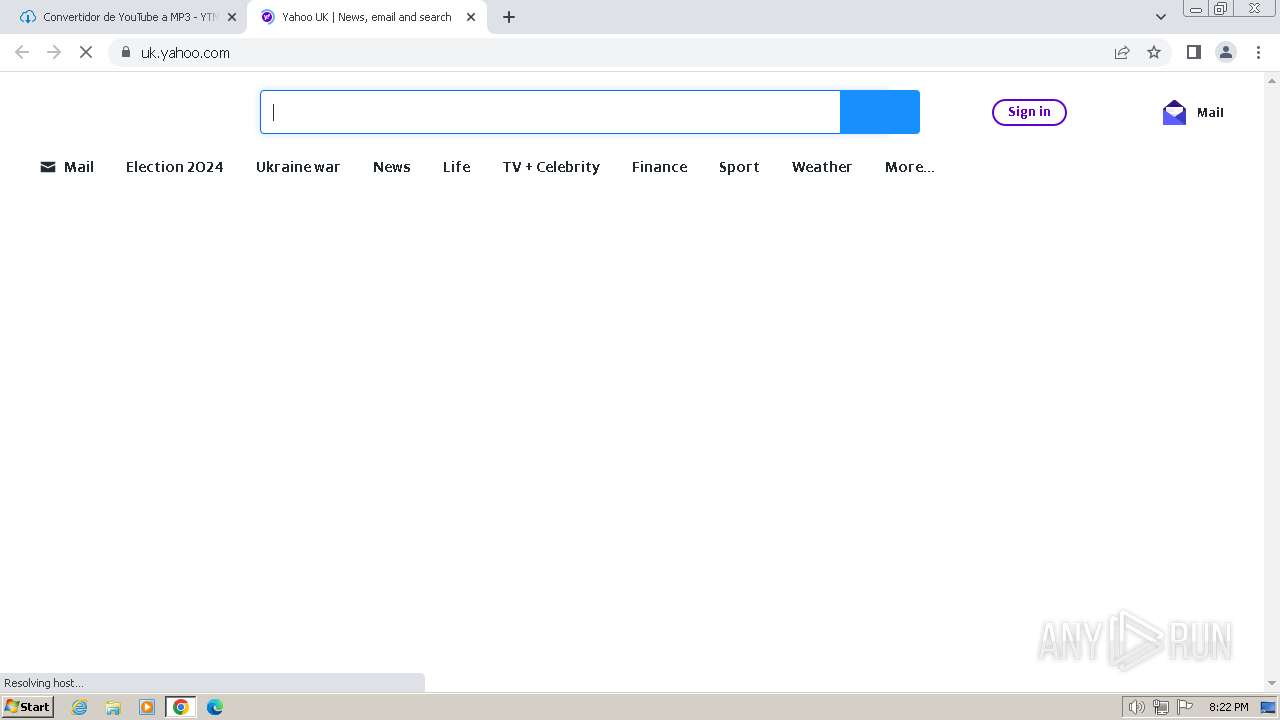Share this page icon

point(1122,53)
